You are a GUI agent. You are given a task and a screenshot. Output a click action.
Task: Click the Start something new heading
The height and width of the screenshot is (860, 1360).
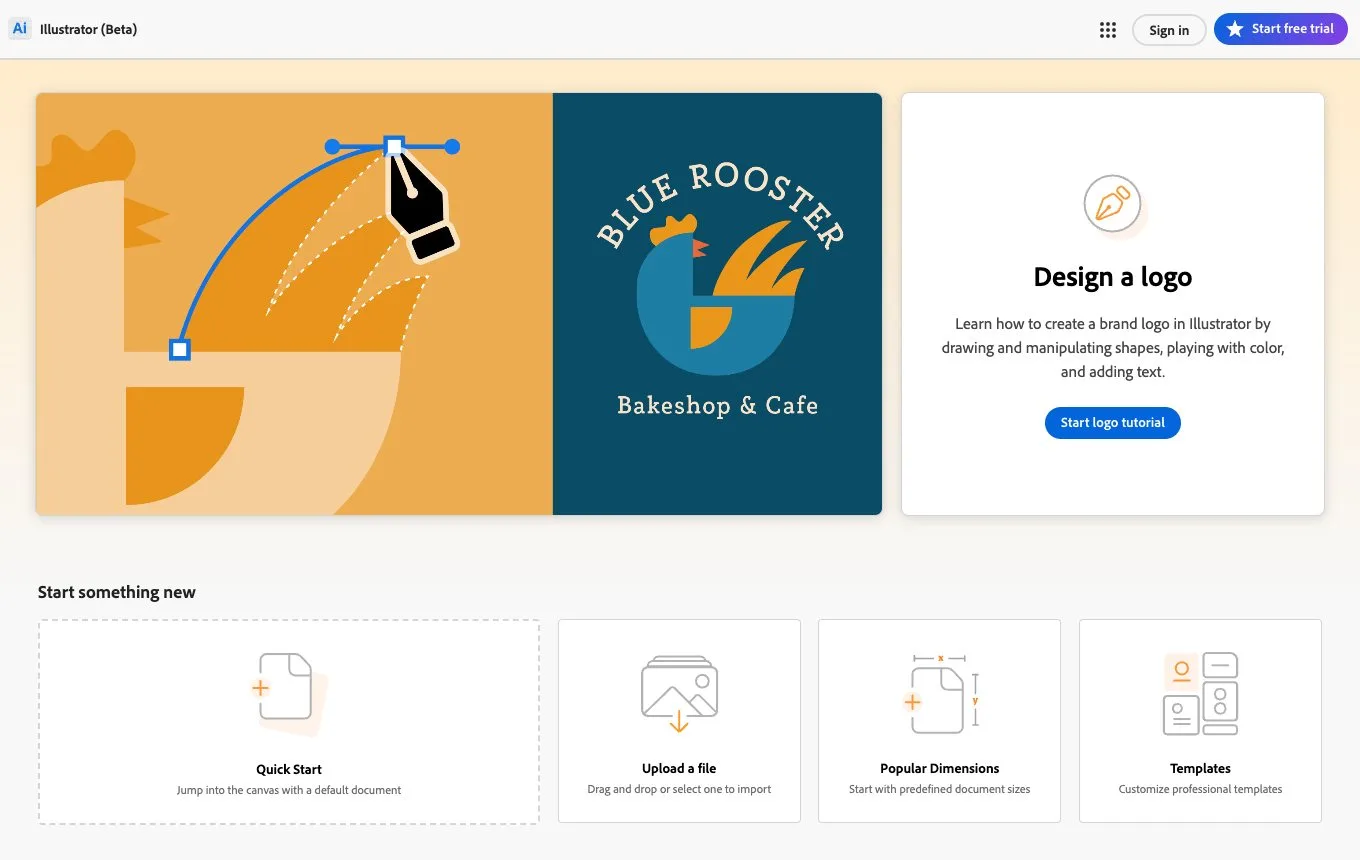pyautogui.click(x=117, y=592)
